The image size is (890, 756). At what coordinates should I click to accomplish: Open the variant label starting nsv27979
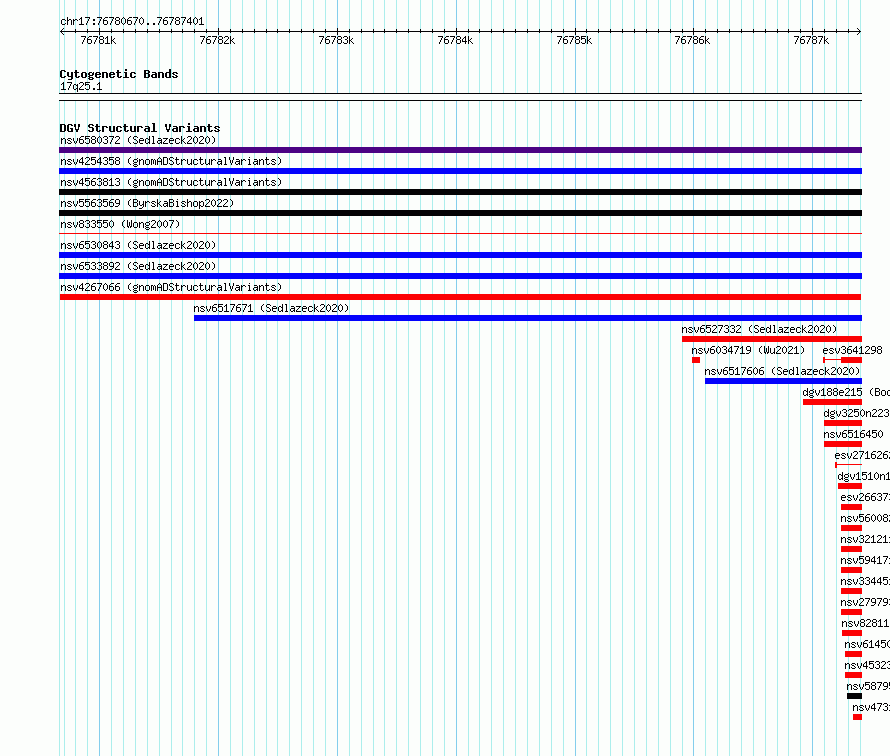865,602
